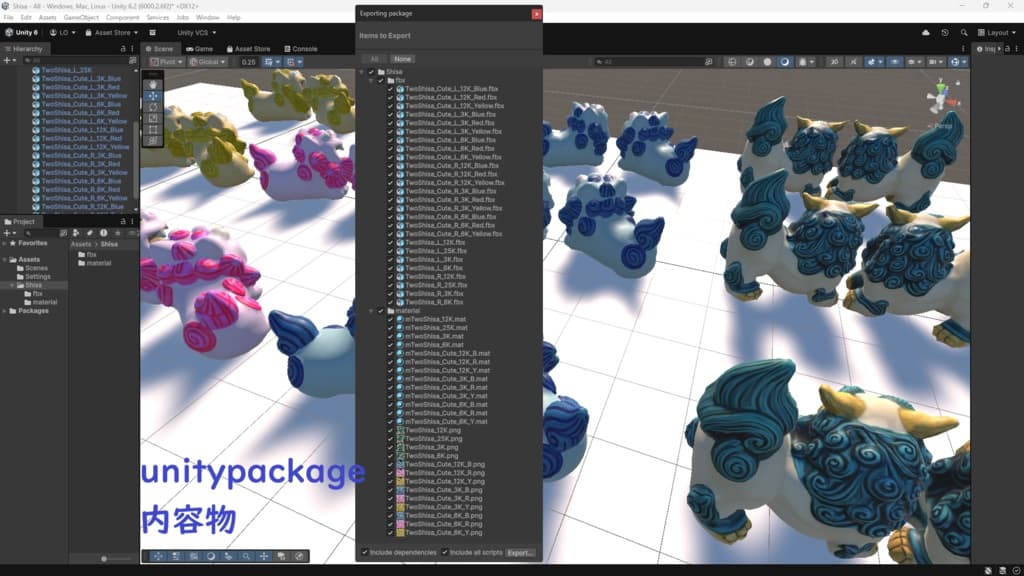Select the Rotate tool in scene toolbar
The width and height of the screenshot is (1024, 576).
153,107
